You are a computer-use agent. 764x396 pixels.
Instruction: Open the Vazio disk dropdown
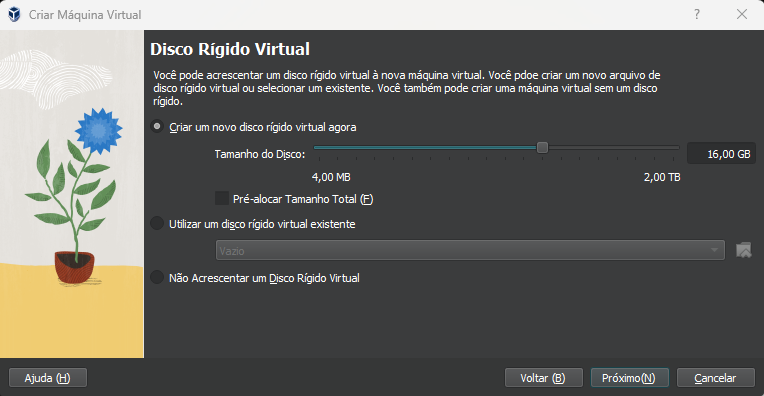[x=470, y=250]
